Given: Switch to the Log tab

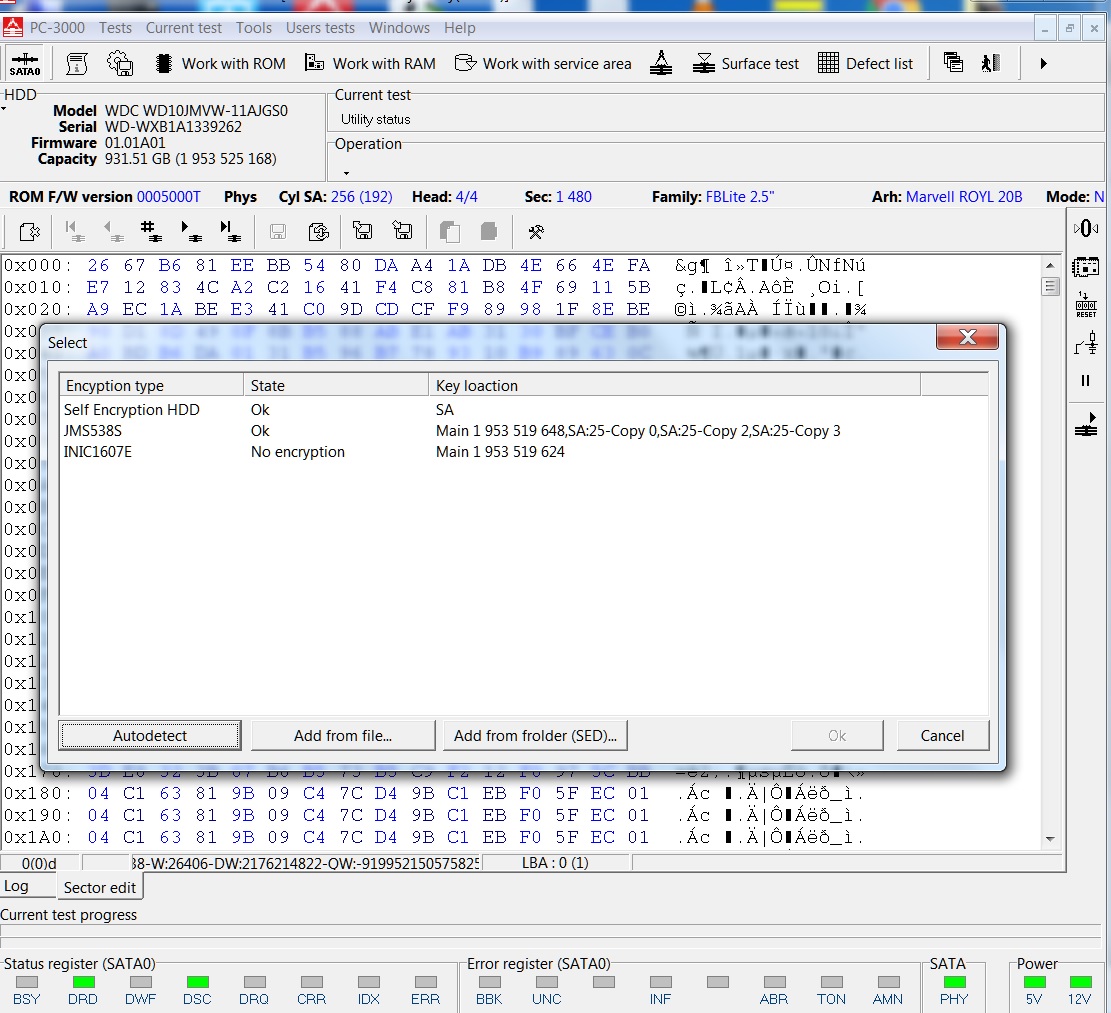Looking at the screenshot, I should 16,886.
